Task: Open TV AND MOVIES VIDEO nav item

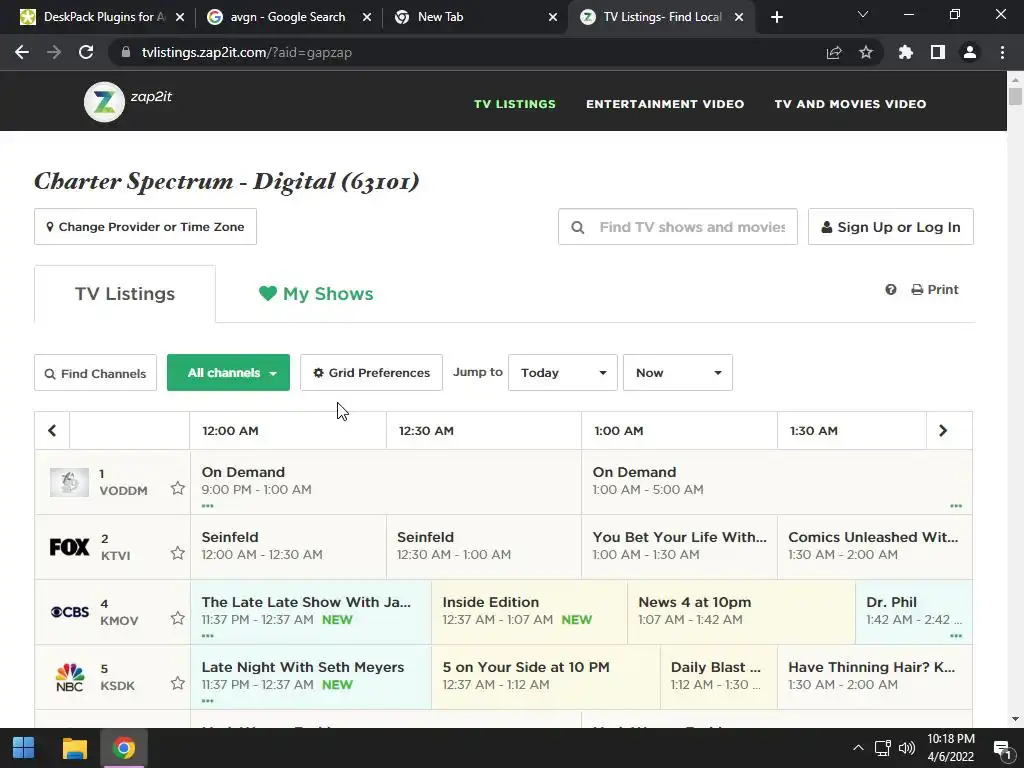Action: point(850,104)
